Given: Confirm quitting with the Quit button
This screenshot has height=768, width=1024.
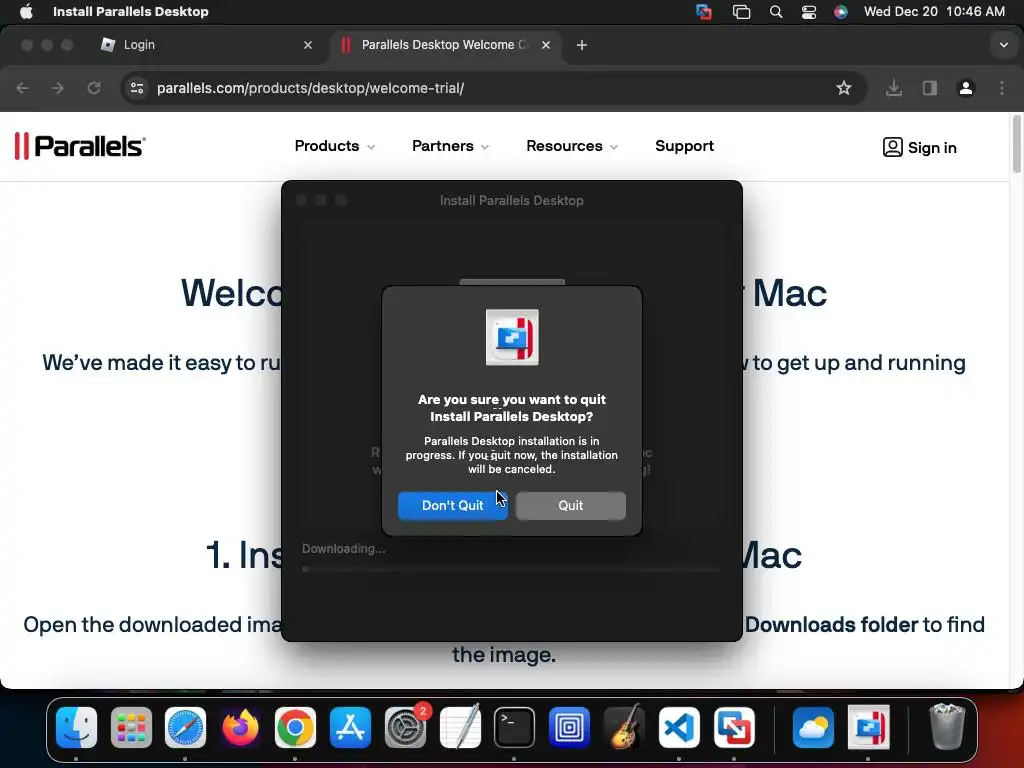Looking at the screenshot, I should (571, 505).
